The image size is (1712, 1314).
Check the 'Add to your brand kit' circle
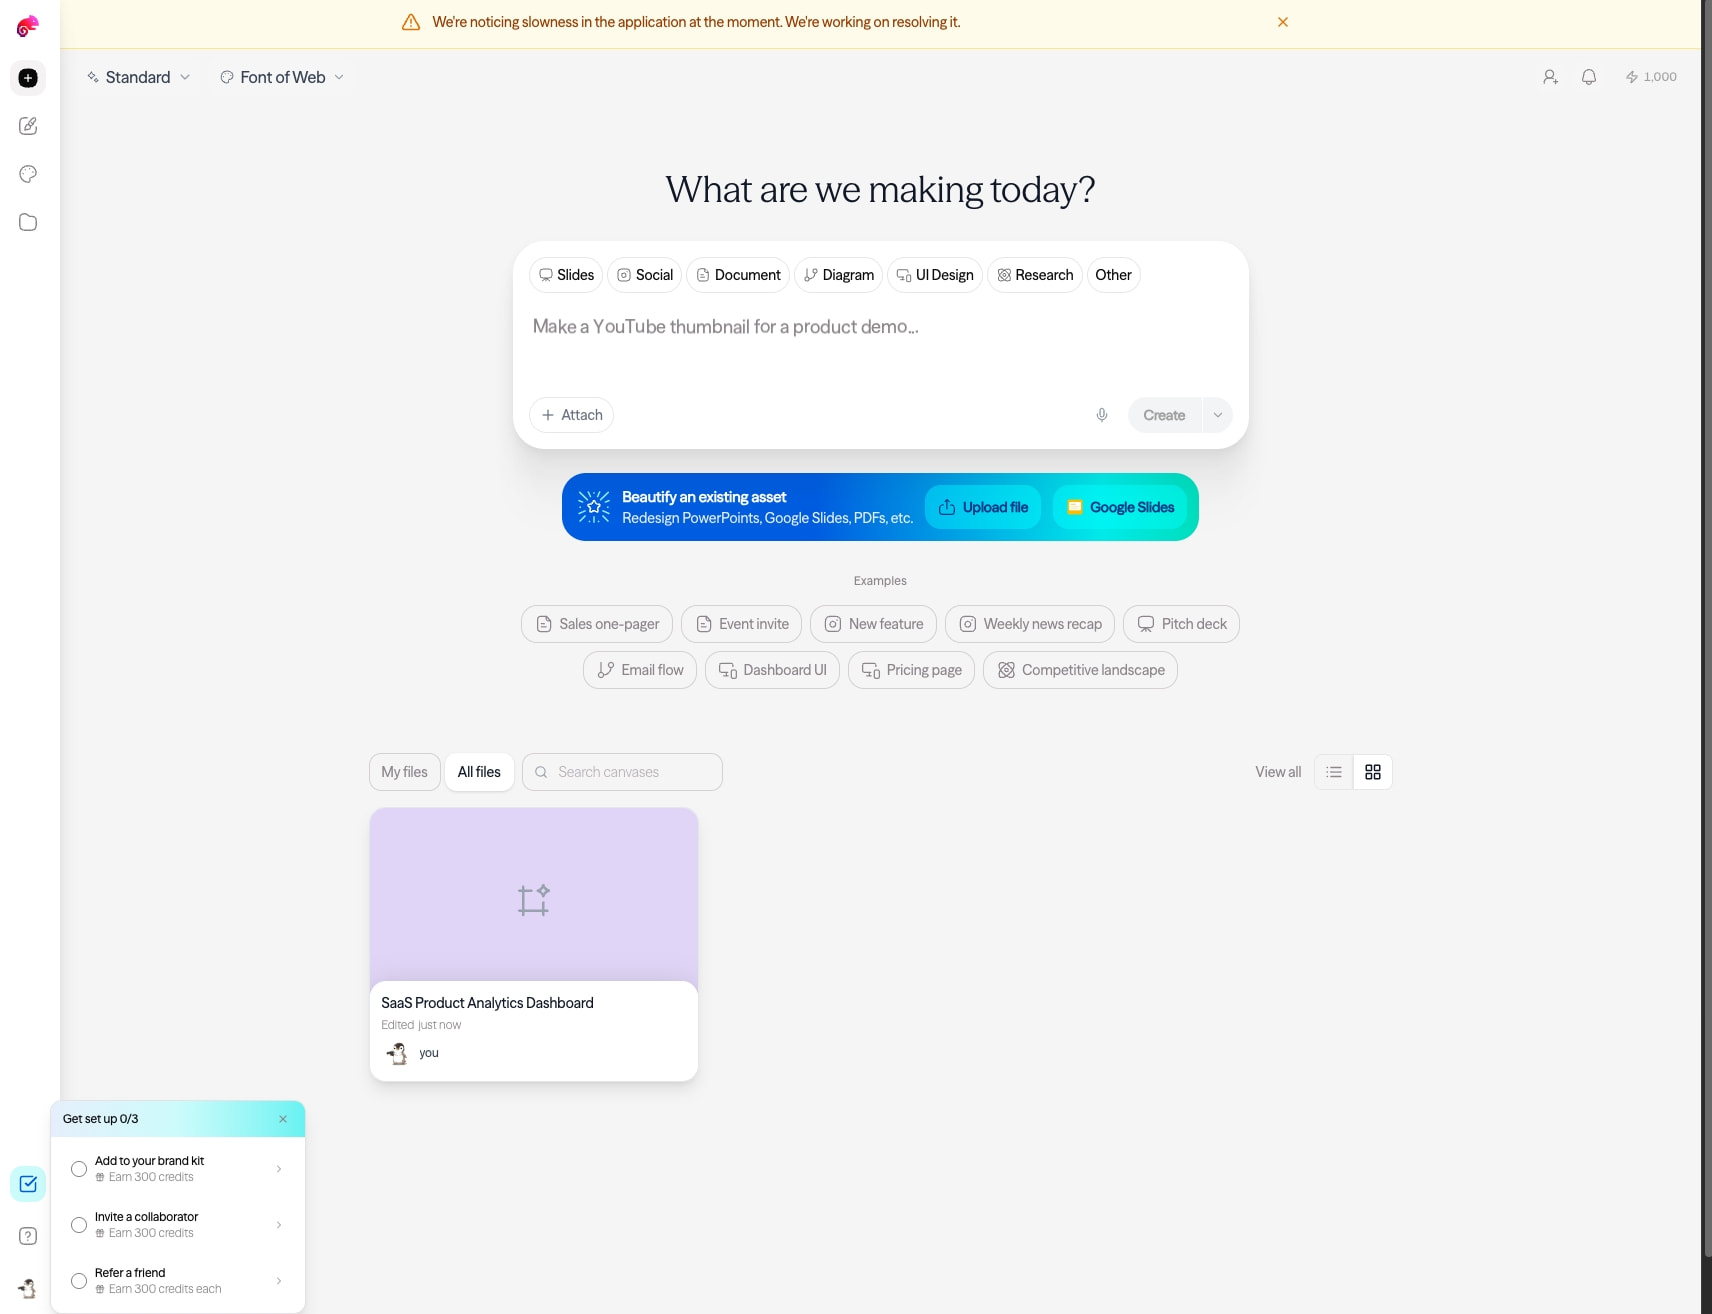[79, 1169]
